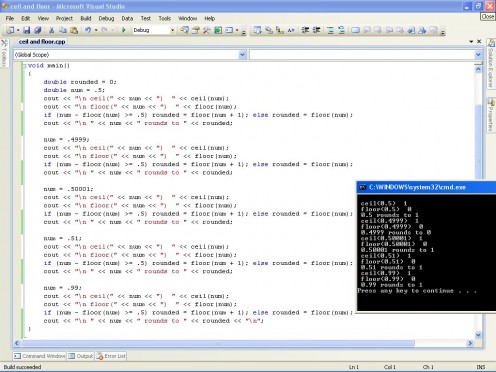Open the Standard toolbar options arrow
496x372 pixels.
[244, 32]
